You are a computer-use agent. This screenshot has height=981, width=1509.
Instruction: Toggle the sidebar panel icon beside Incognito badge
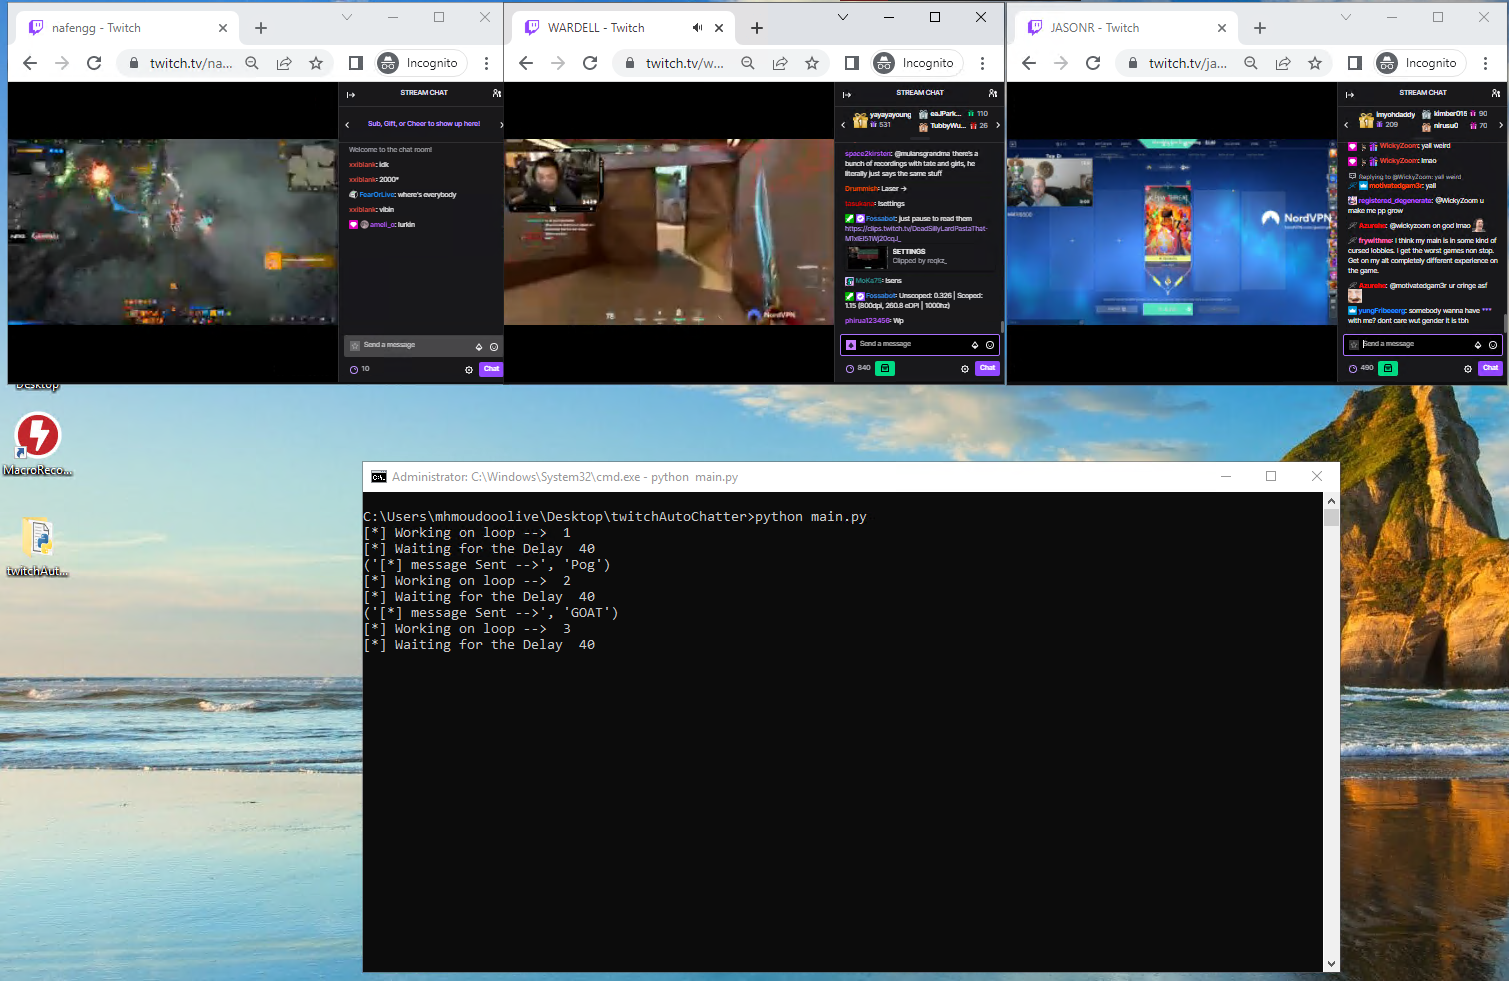coord(355,62)
